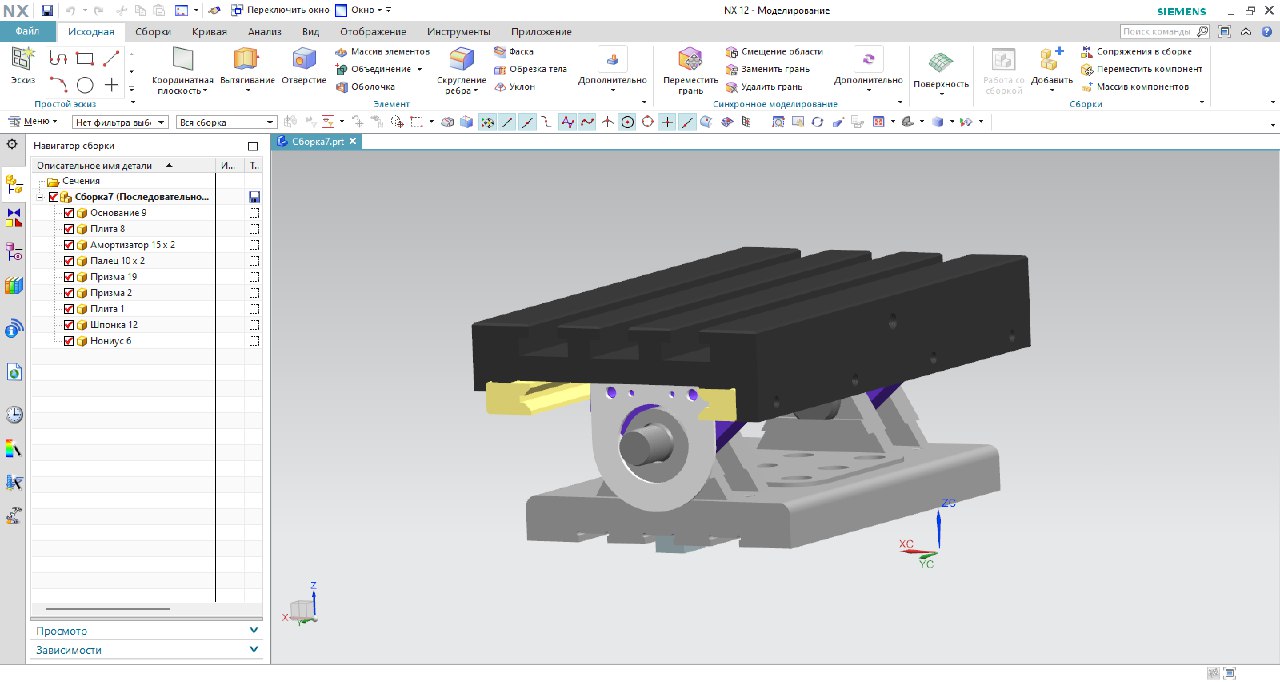This screenshot has height=682, width=1280.
Task: Select the rectangle sketch tool
Action: point(85,59)
